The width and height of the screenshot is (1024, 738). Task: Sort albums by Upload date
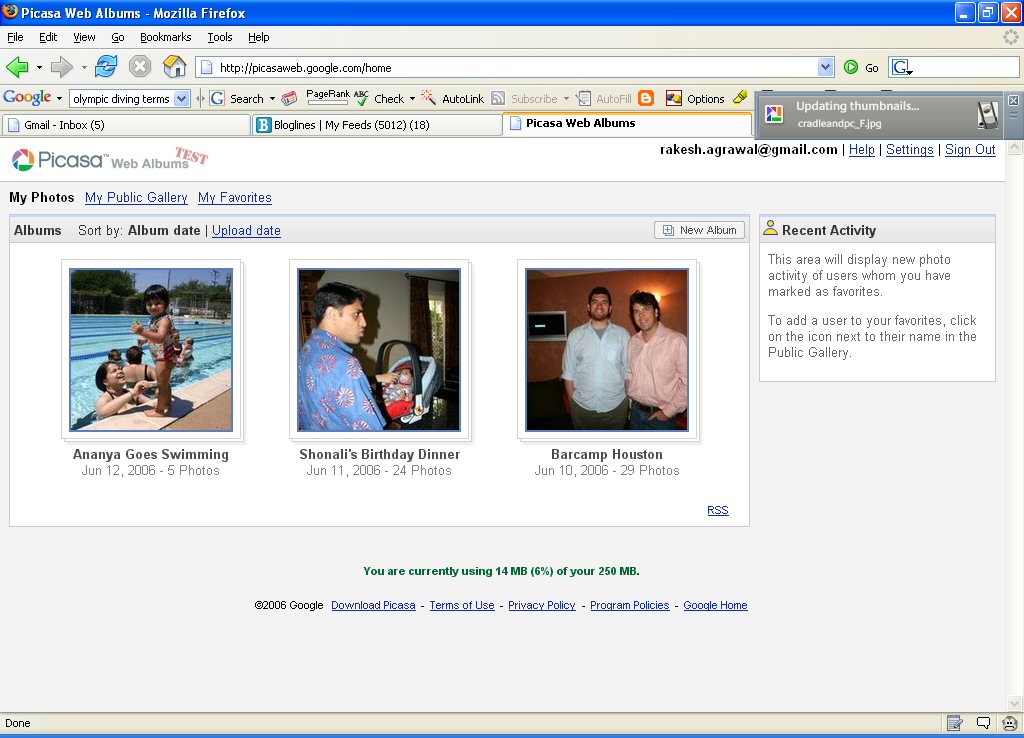pos(246,231)
